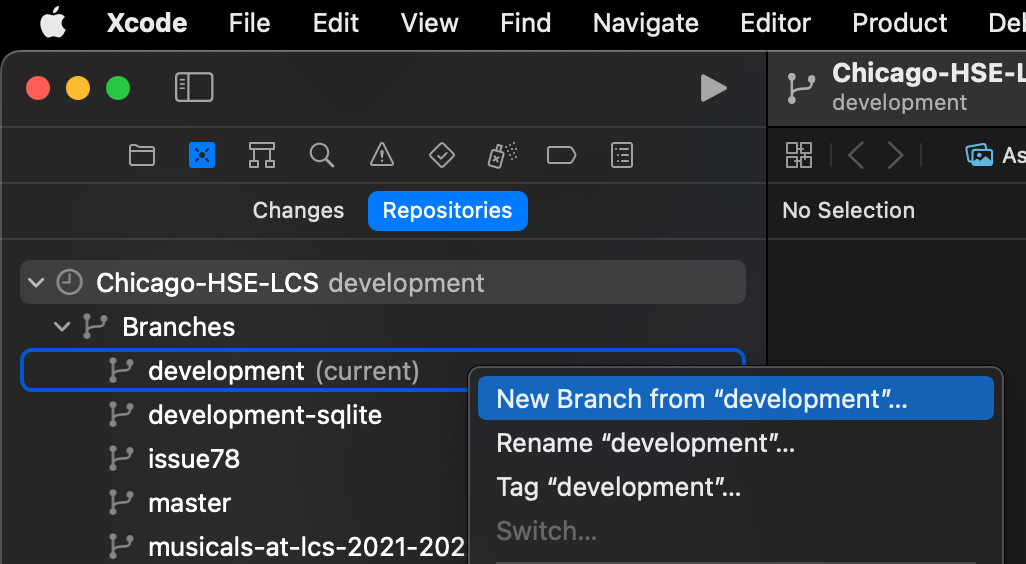Screen dimensions: 1026x564
Task: Collapse the Branches group
Action: (62, 327)
